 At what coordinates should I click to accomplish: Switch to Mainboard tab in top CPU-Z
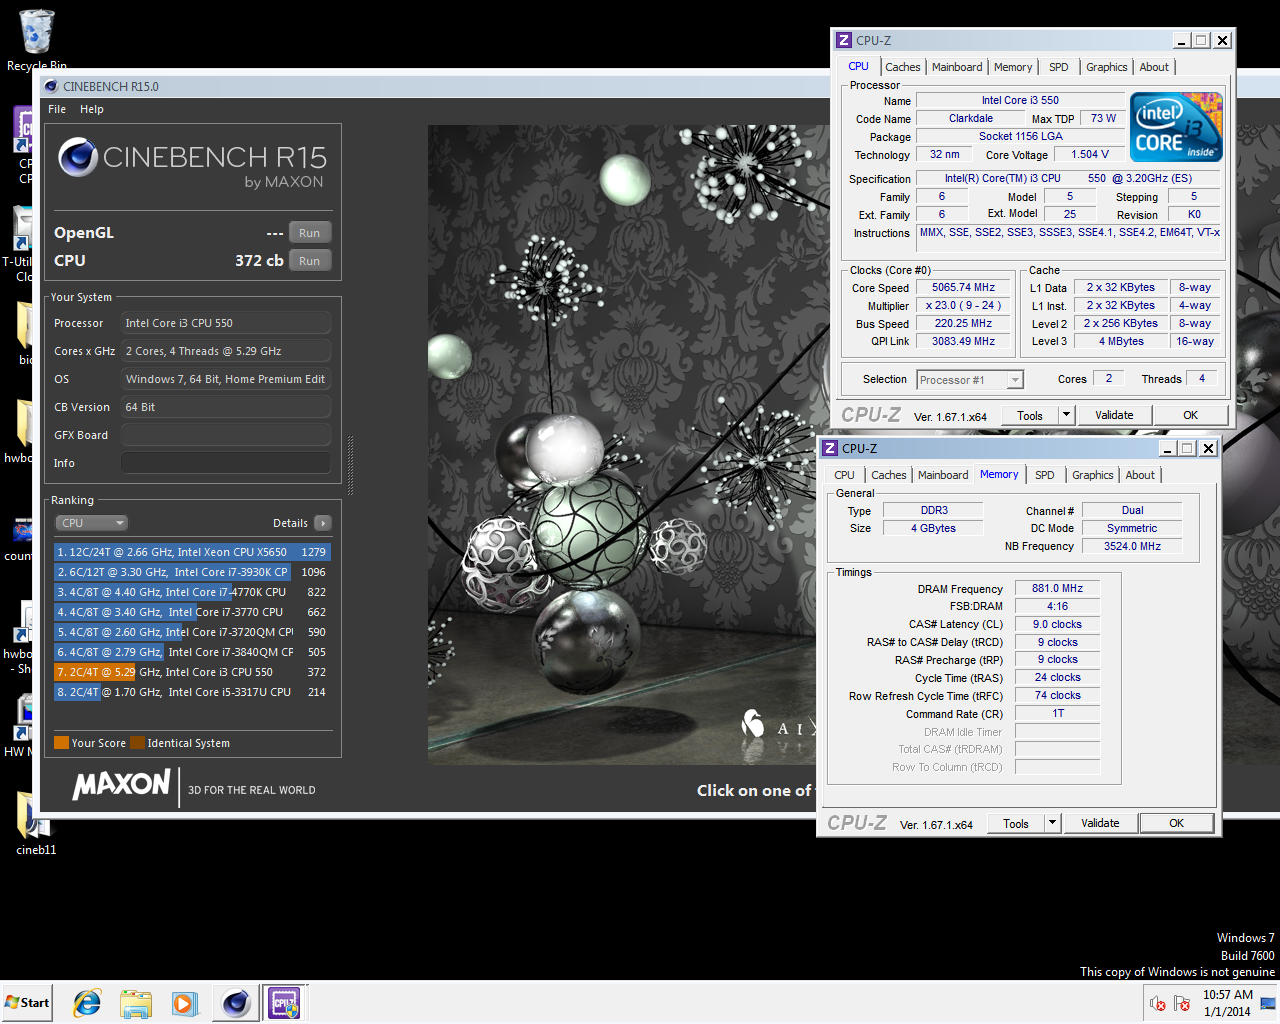tap(957, 67)
